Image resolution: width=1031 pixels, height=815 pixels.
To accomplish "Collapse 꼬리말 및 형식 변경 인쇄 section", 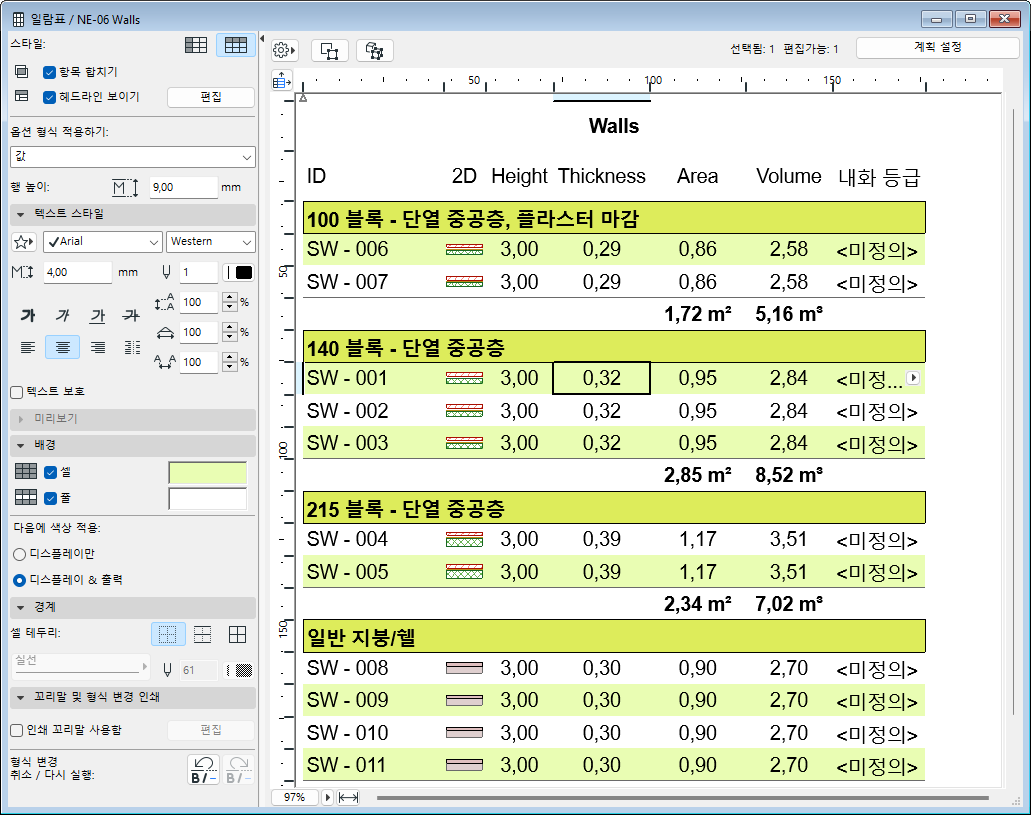I will tap(133, 697).
